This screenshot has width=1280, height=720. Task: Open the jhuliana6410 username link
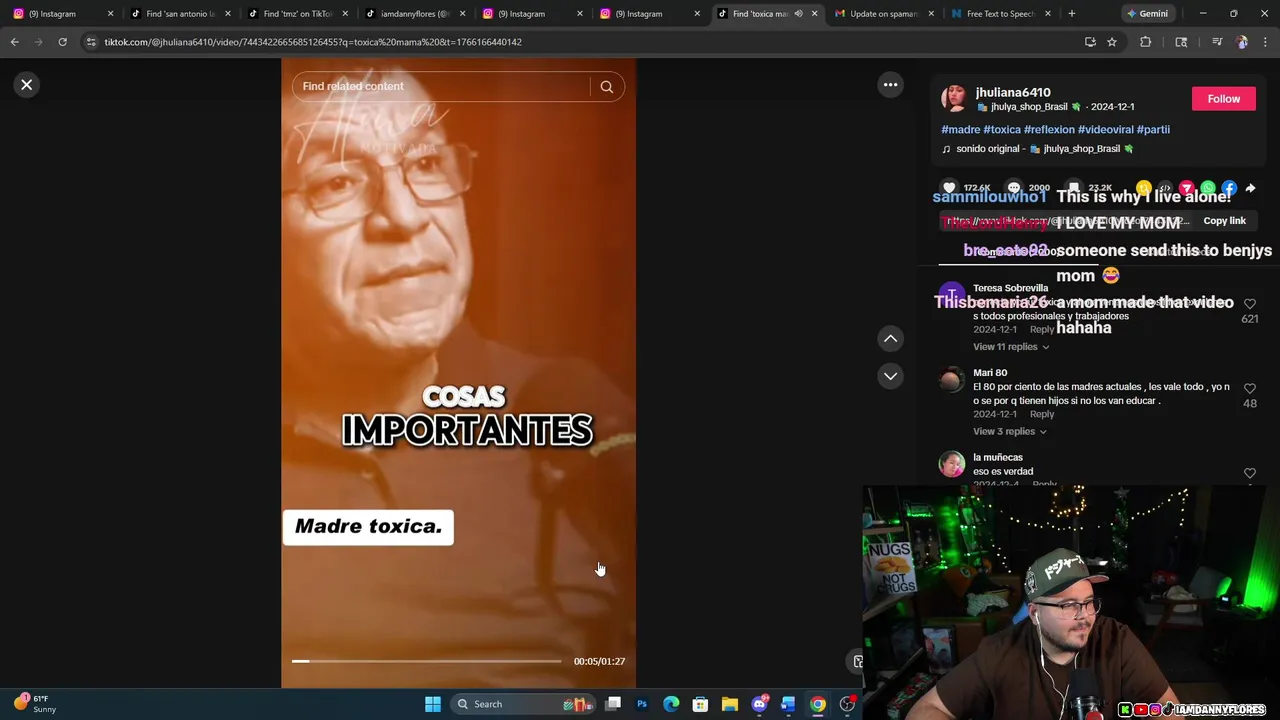point(1013,92)
